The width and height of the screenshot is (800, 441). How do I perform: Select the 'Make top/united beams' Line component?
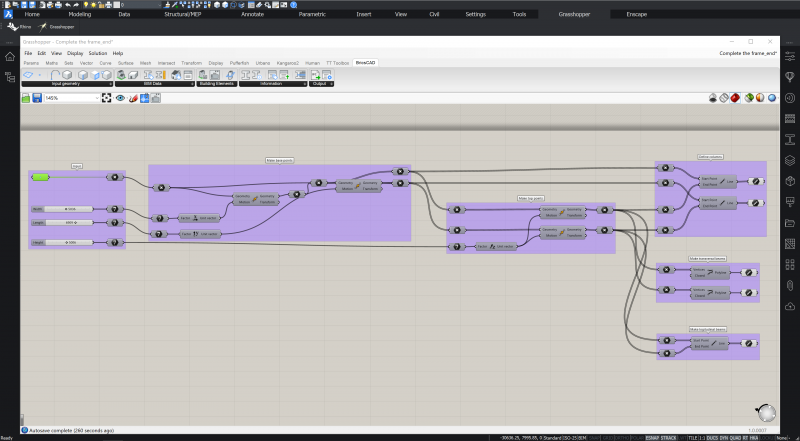[x=709, y=343]
